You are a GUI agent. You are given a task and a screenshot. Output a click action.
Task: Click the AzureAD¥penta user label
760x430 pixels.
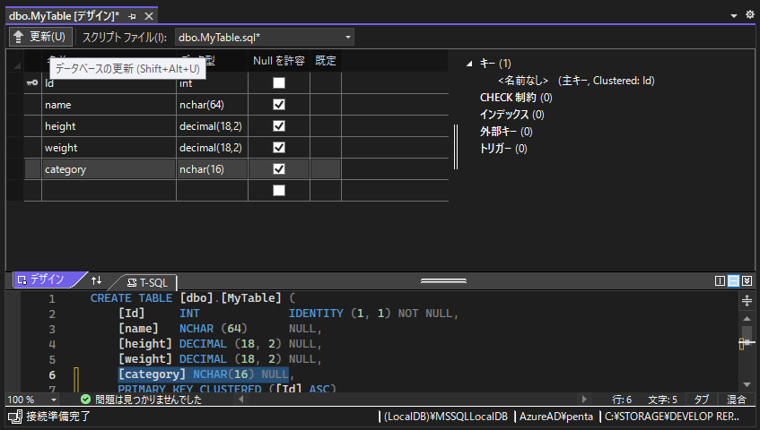point(556,416)
